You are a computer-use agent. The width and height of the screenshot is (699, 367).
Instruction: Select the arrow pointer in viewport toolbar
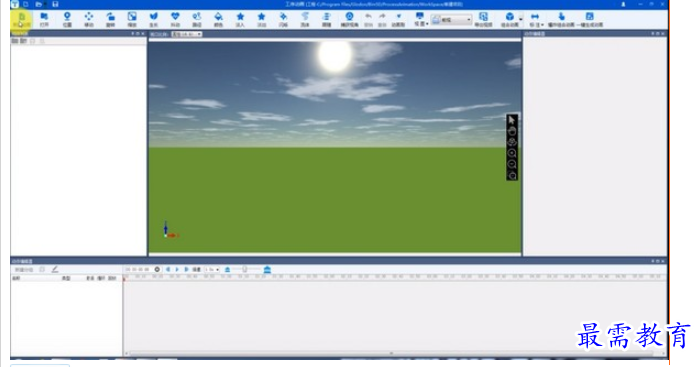pos(512,120)
